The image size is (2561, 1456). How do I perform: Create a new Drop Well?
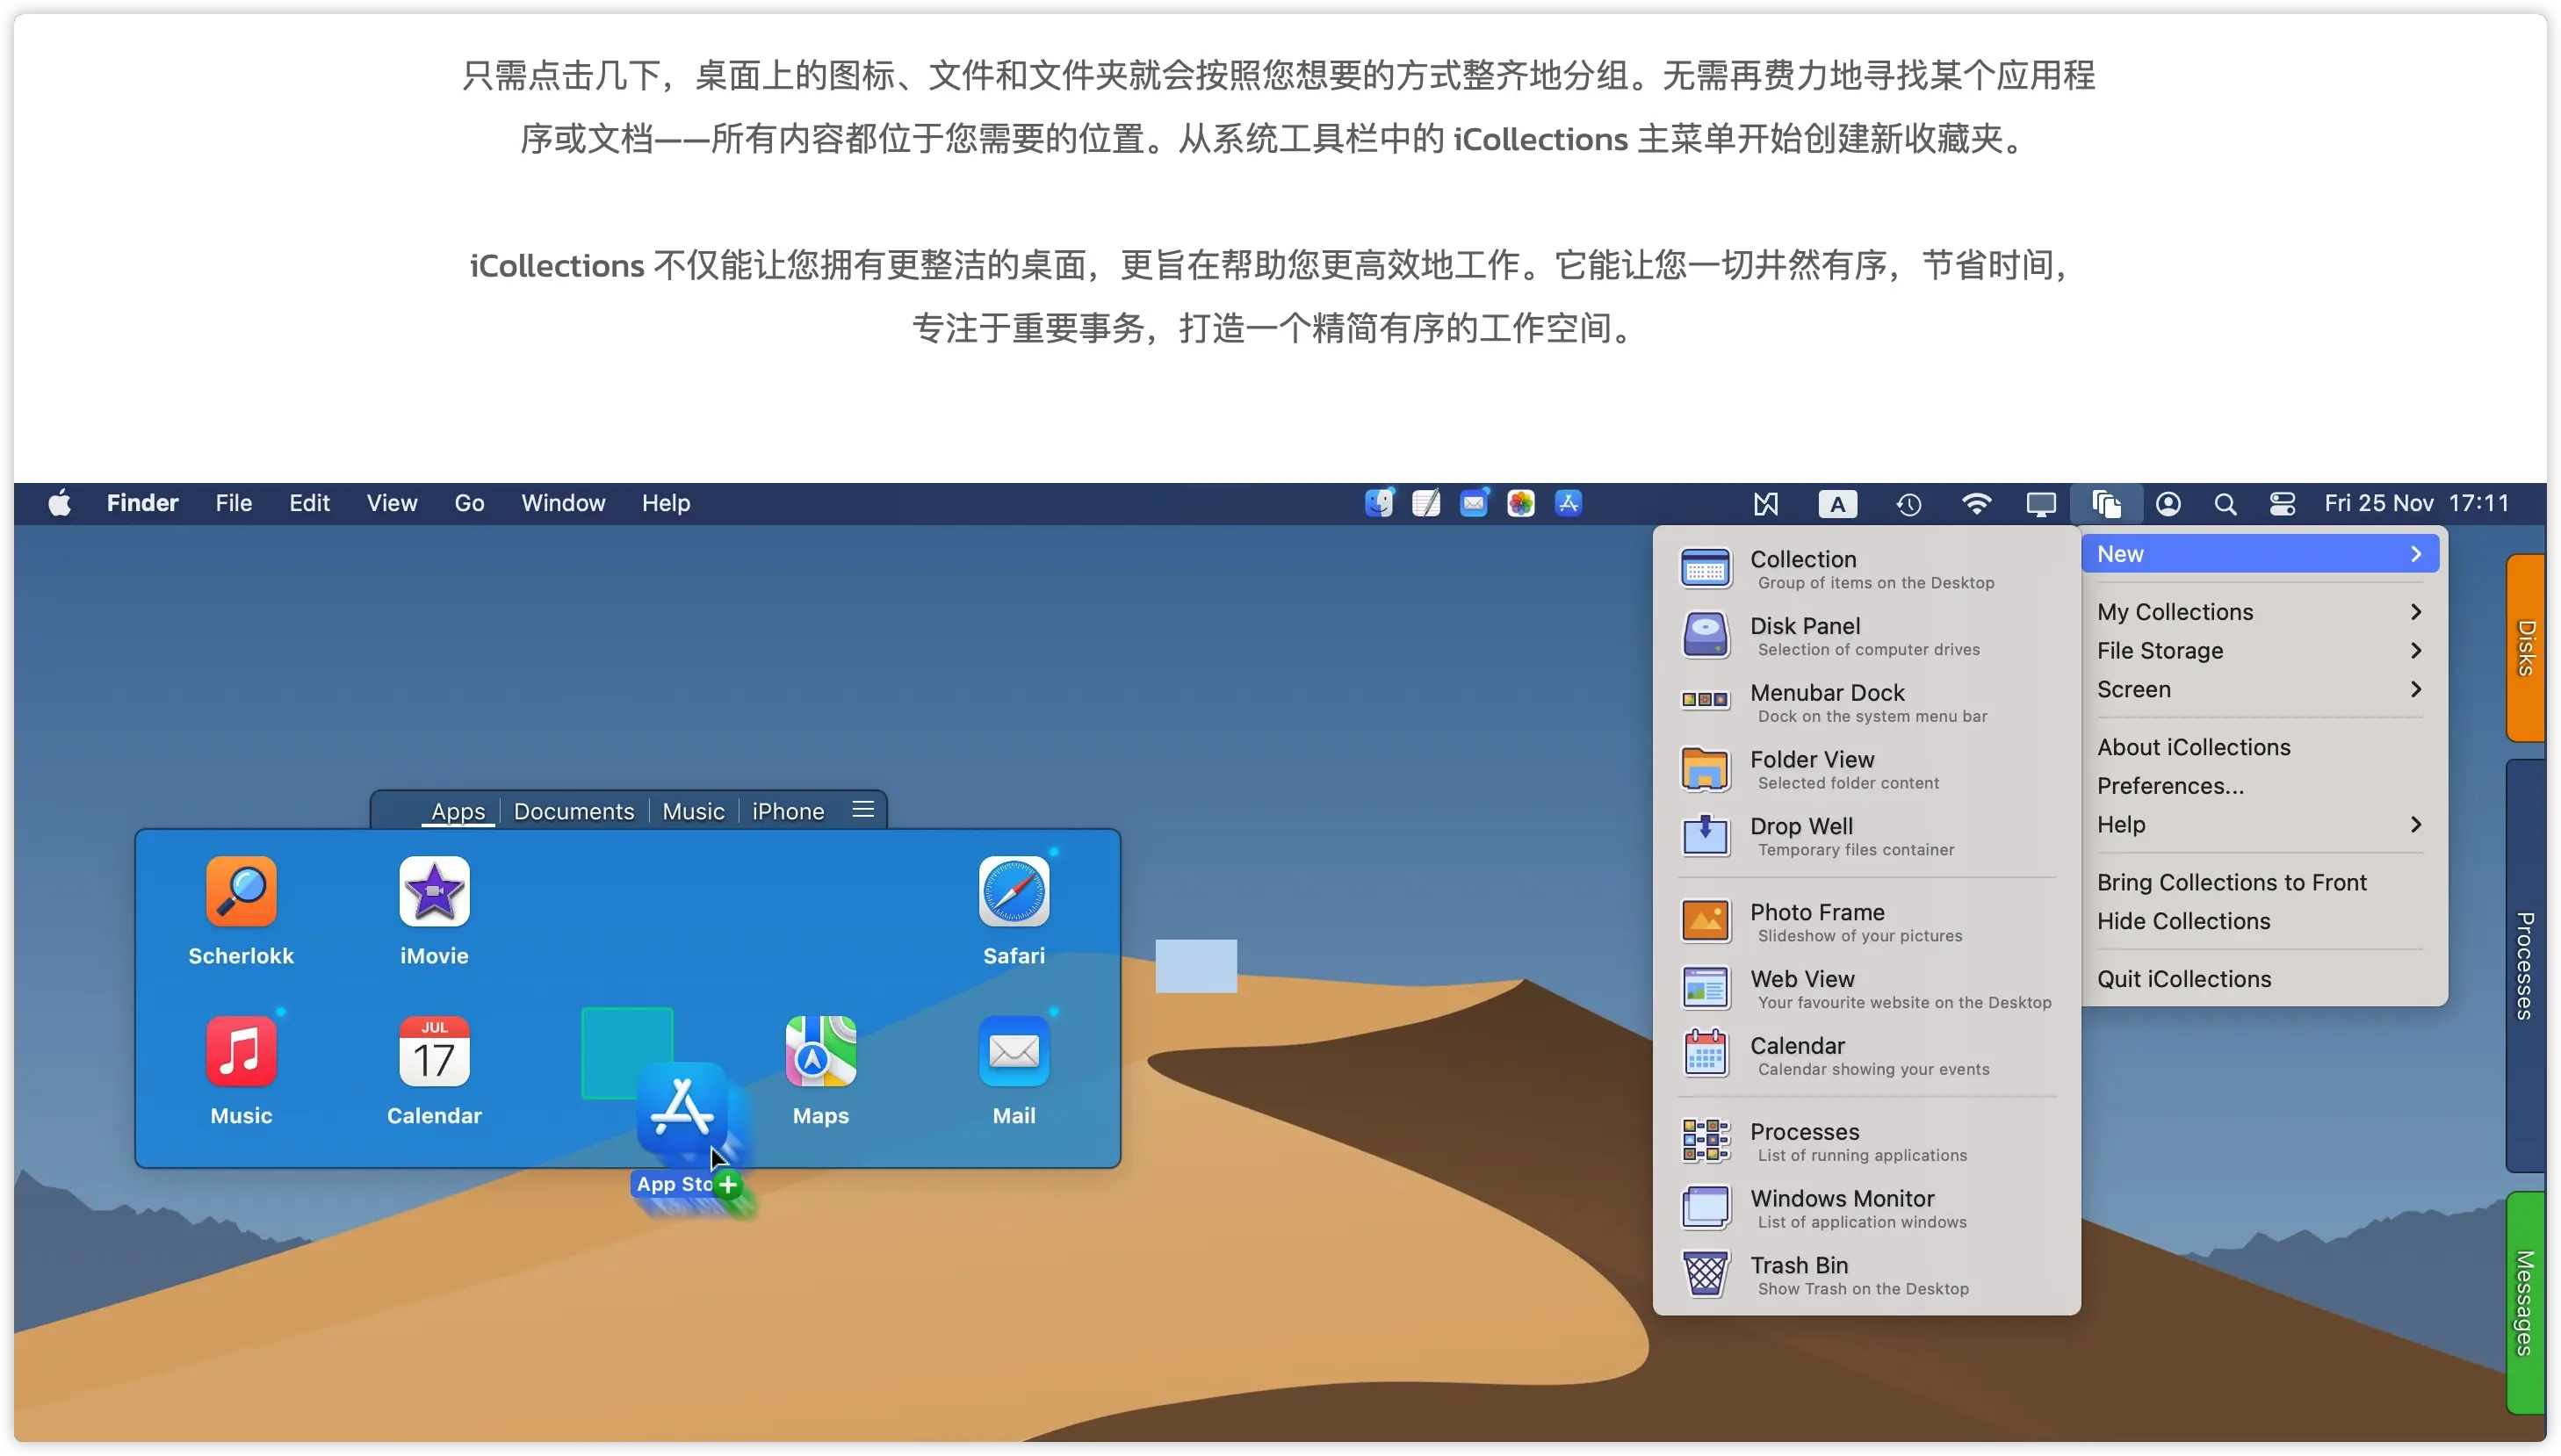click(1866, 836)
